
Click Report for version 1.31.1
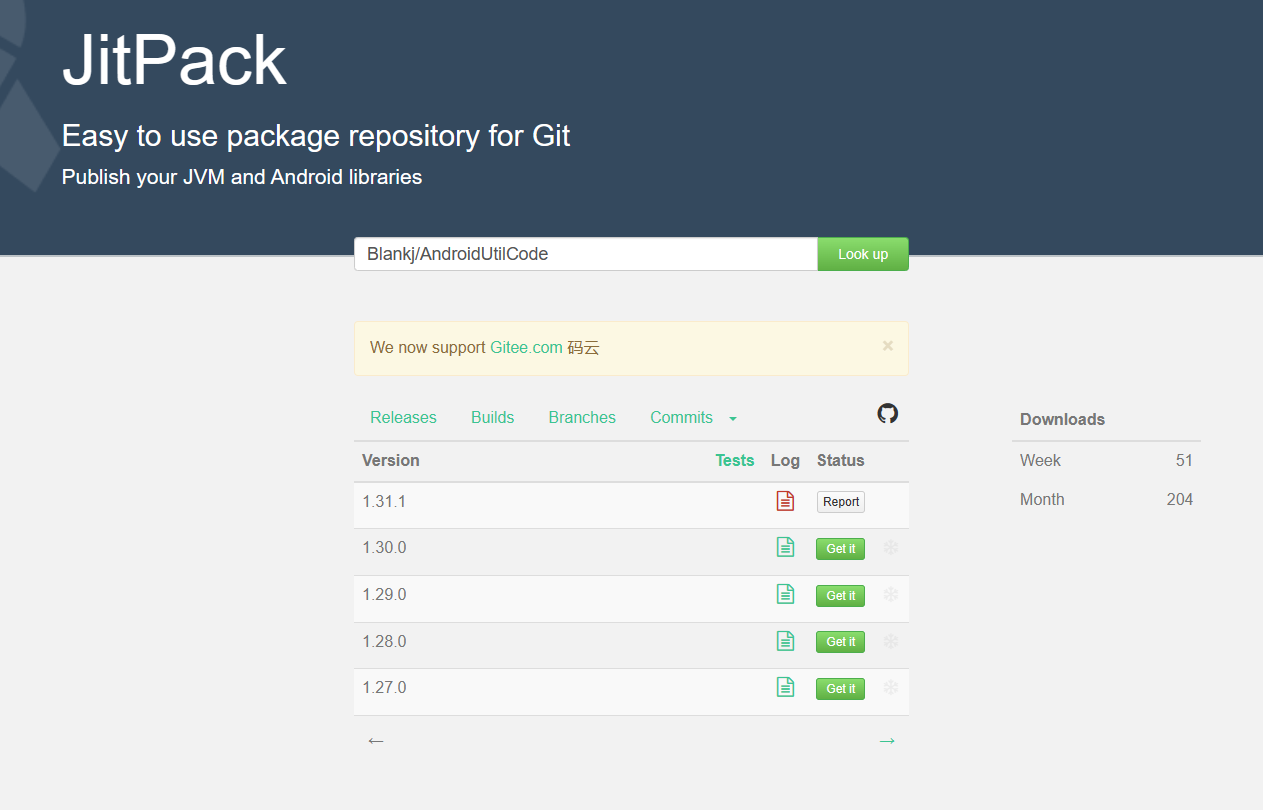coord(841,502)
